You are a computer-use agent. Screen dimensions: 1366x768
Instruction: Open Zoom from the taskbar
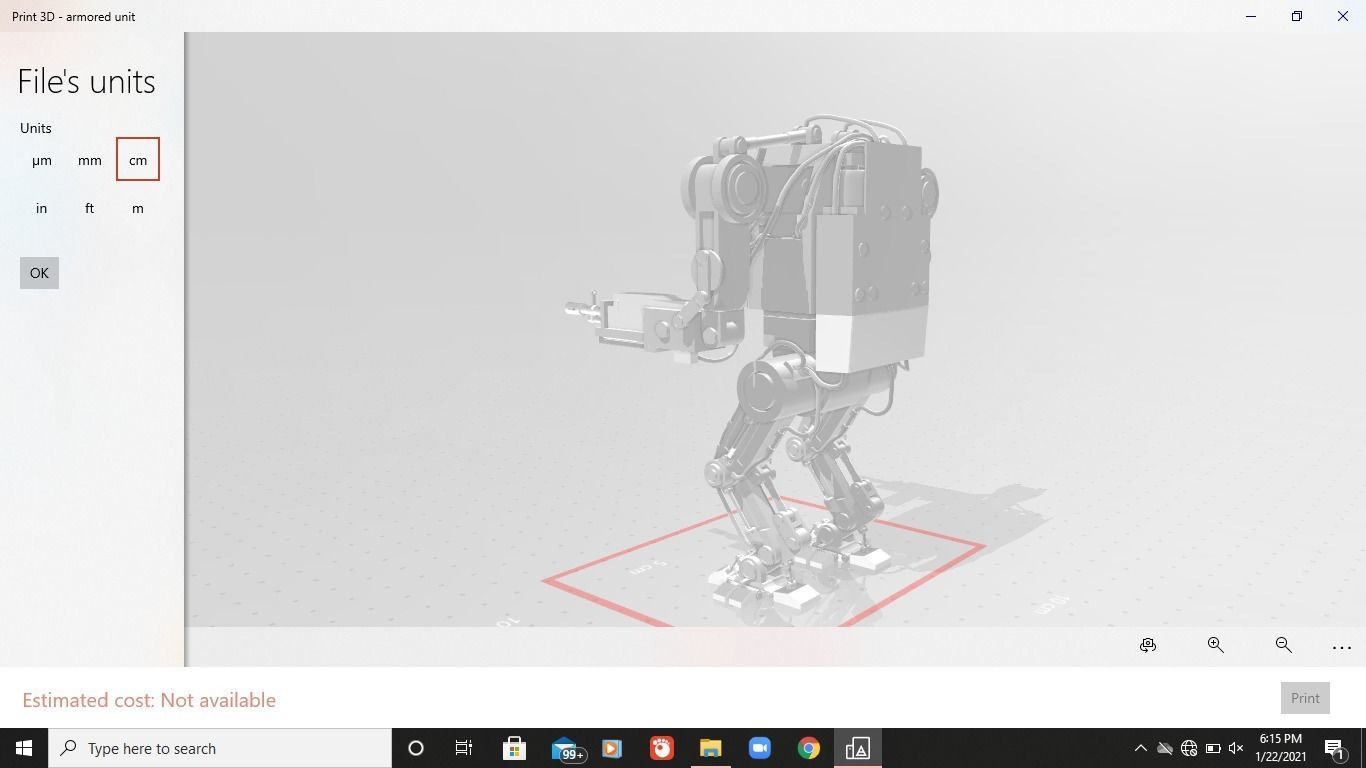click(759, 748)
